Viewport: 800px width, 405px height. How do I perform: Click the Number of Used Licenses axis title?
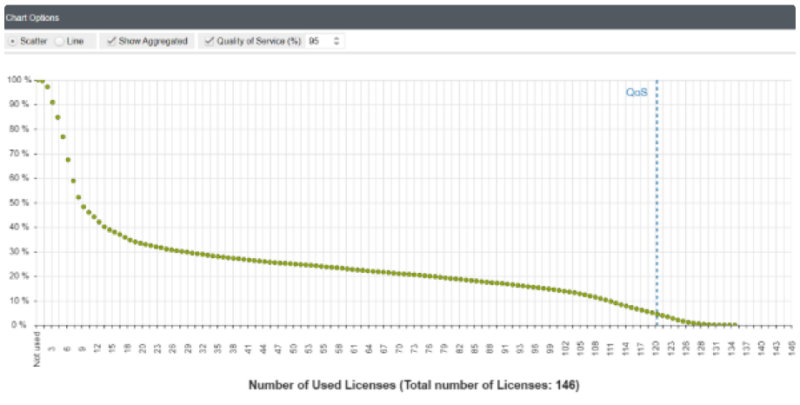(x=414, y=385)
